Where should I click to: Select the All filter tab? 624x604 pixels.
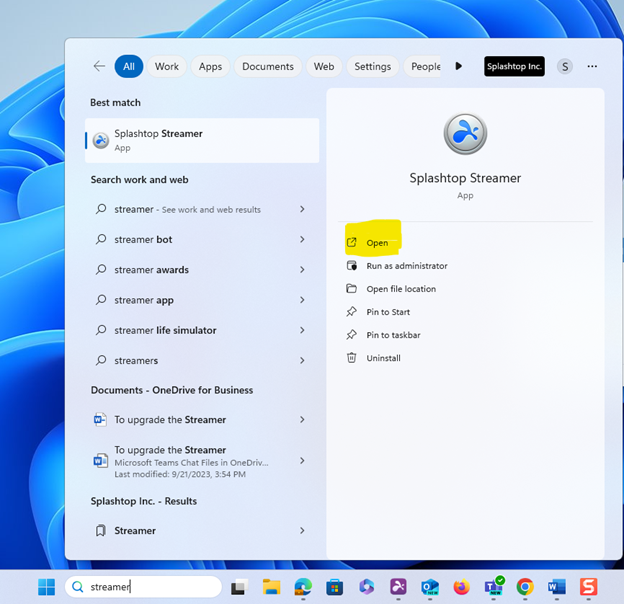point(129,66)
